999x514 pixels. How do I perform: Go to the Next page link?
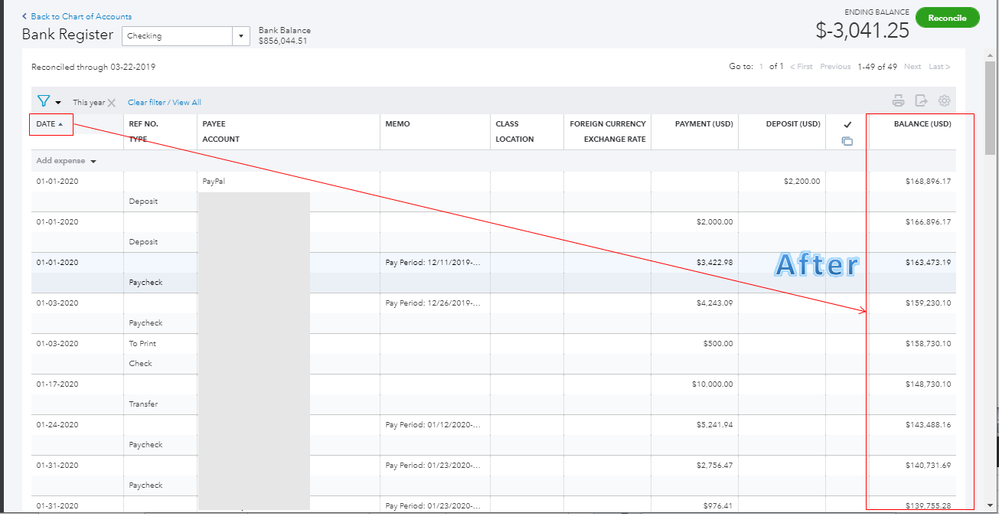pos(912,66)
